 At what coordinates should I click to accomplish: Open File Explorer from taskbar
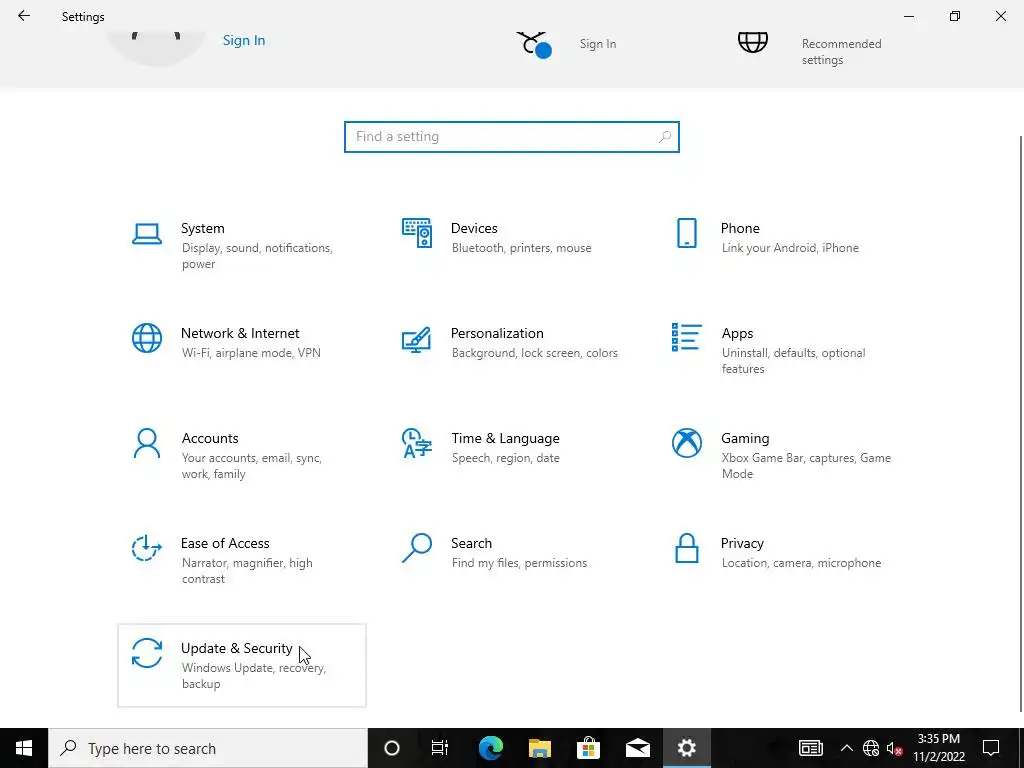pyautogui.click(x=539, y=748)
